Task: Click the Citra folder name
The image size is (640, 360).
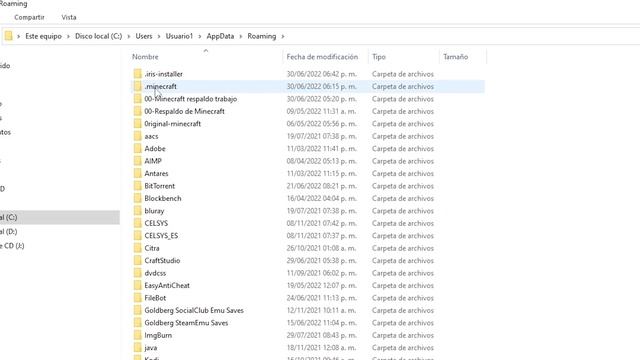Action: coord(152,248)
